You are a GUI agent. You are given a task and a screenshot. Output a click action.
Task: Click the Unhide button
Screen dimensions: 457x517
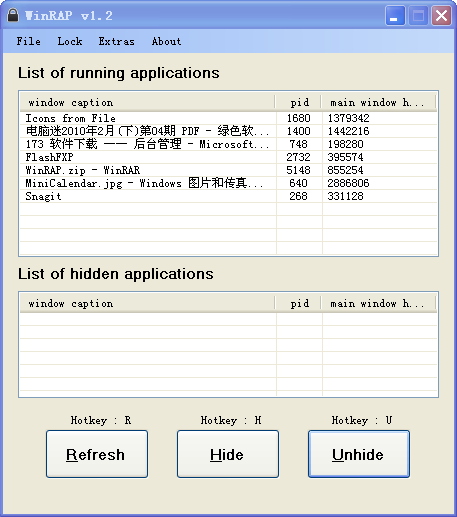click(359, 454)
